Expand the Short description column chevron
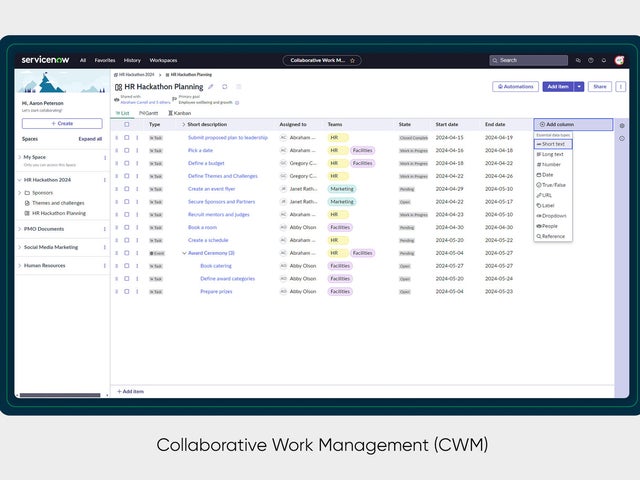 pos(183,124)
